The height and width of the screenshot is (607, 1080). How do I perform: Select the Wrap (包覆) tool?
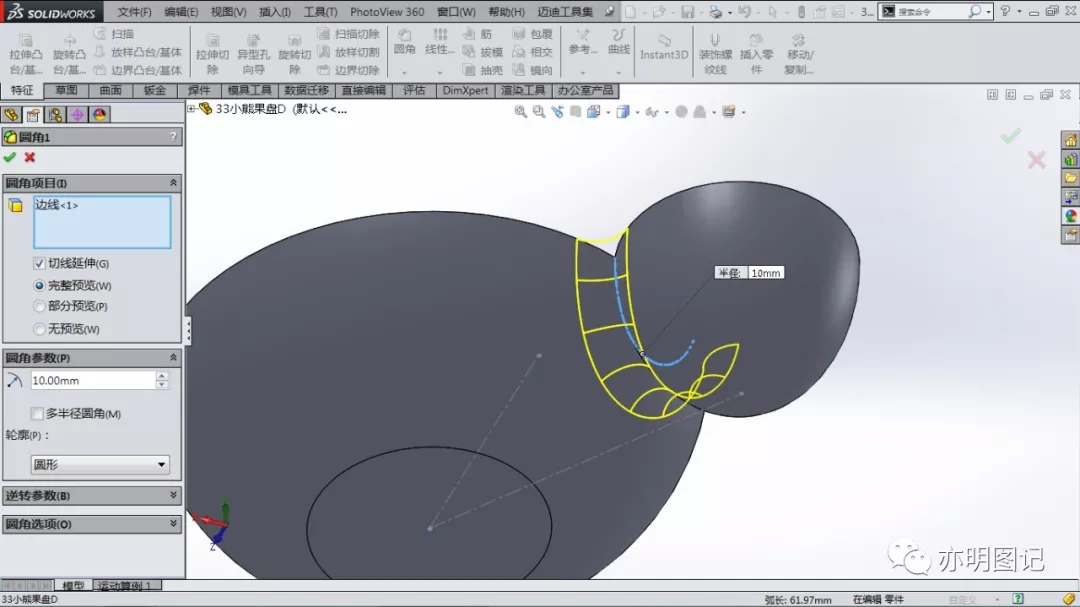tap(532, 34)
